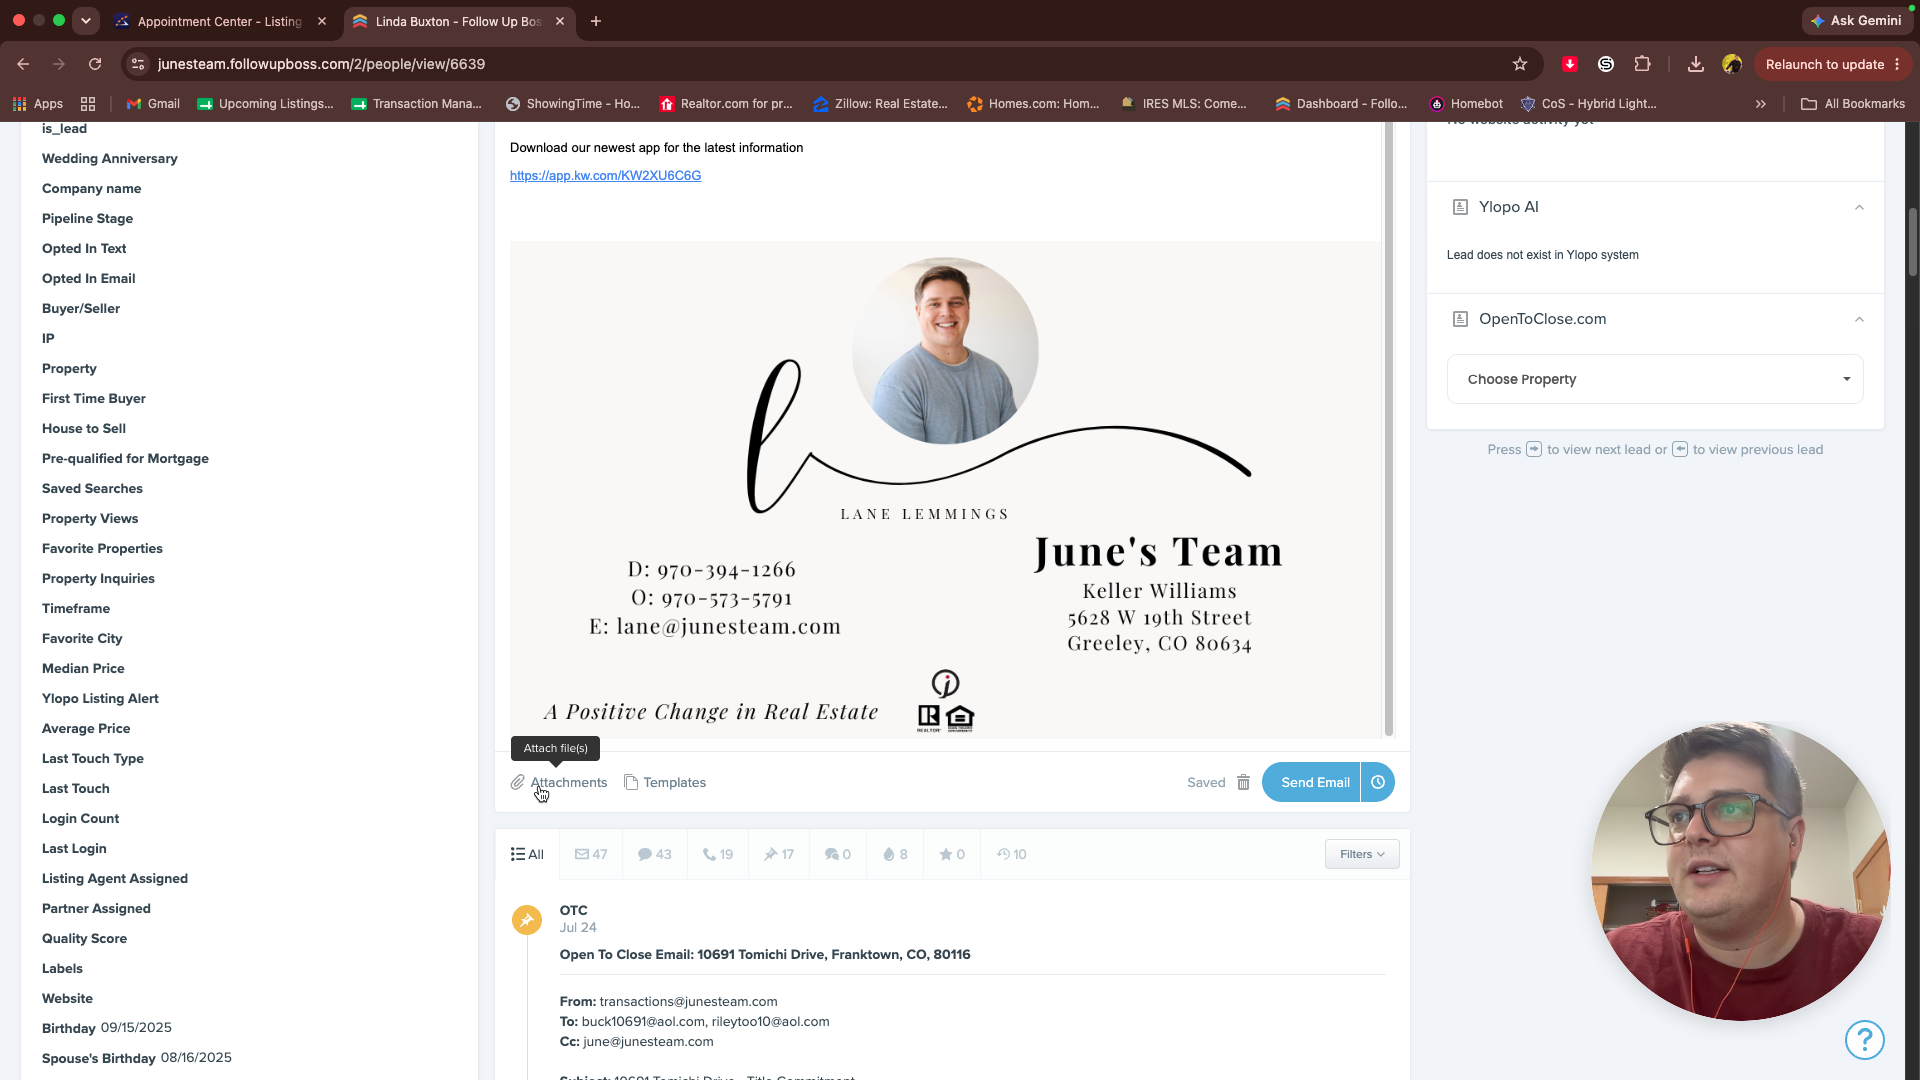The height and width of the screenshot is (1080, 1920).
Task: Click the Send Email button
Action: (x=1311, y=782)
